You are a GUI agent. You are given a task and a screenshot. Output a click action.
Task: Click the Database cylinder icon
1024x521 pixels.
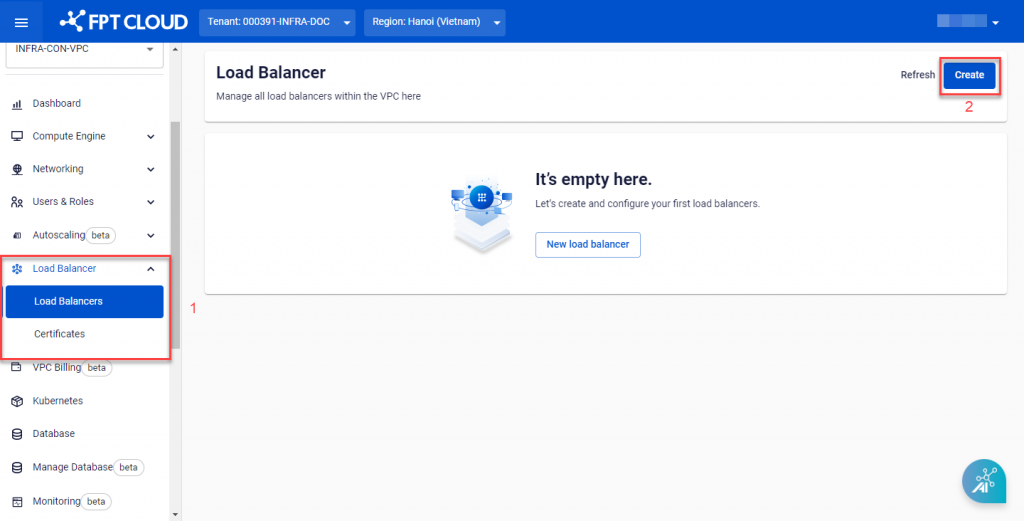pyautogui.click(x=17, y=434)
